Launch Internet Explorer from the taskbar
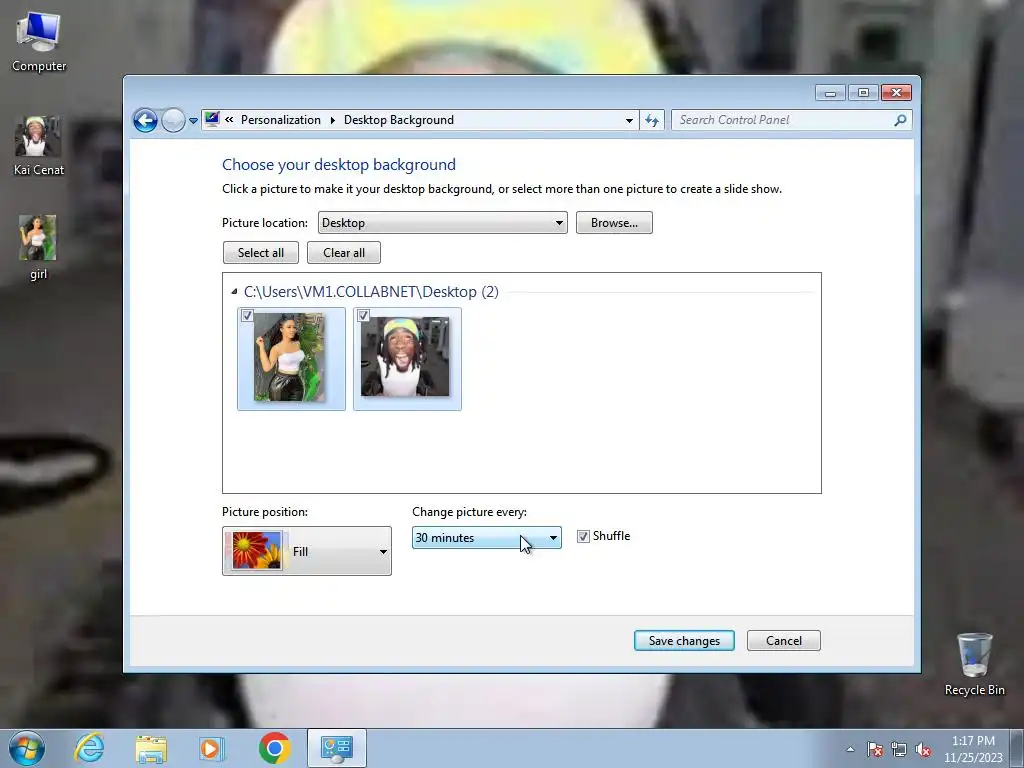1024x768 pixels. pyautogui.click(x=89, y=748)
